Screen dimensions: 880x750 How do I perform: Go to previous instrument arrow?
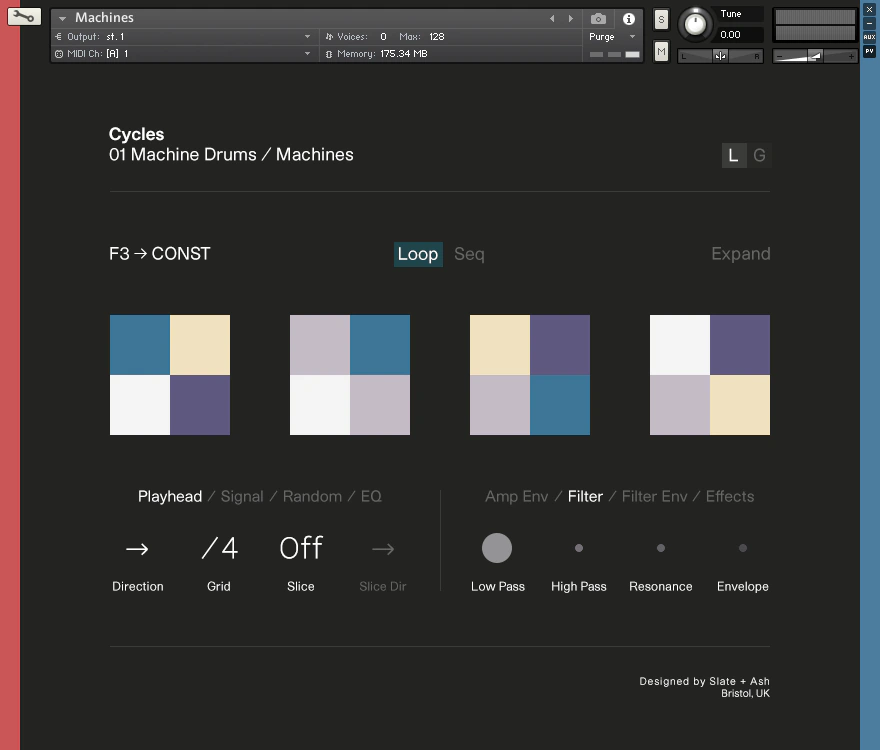(x=552, y=19)
